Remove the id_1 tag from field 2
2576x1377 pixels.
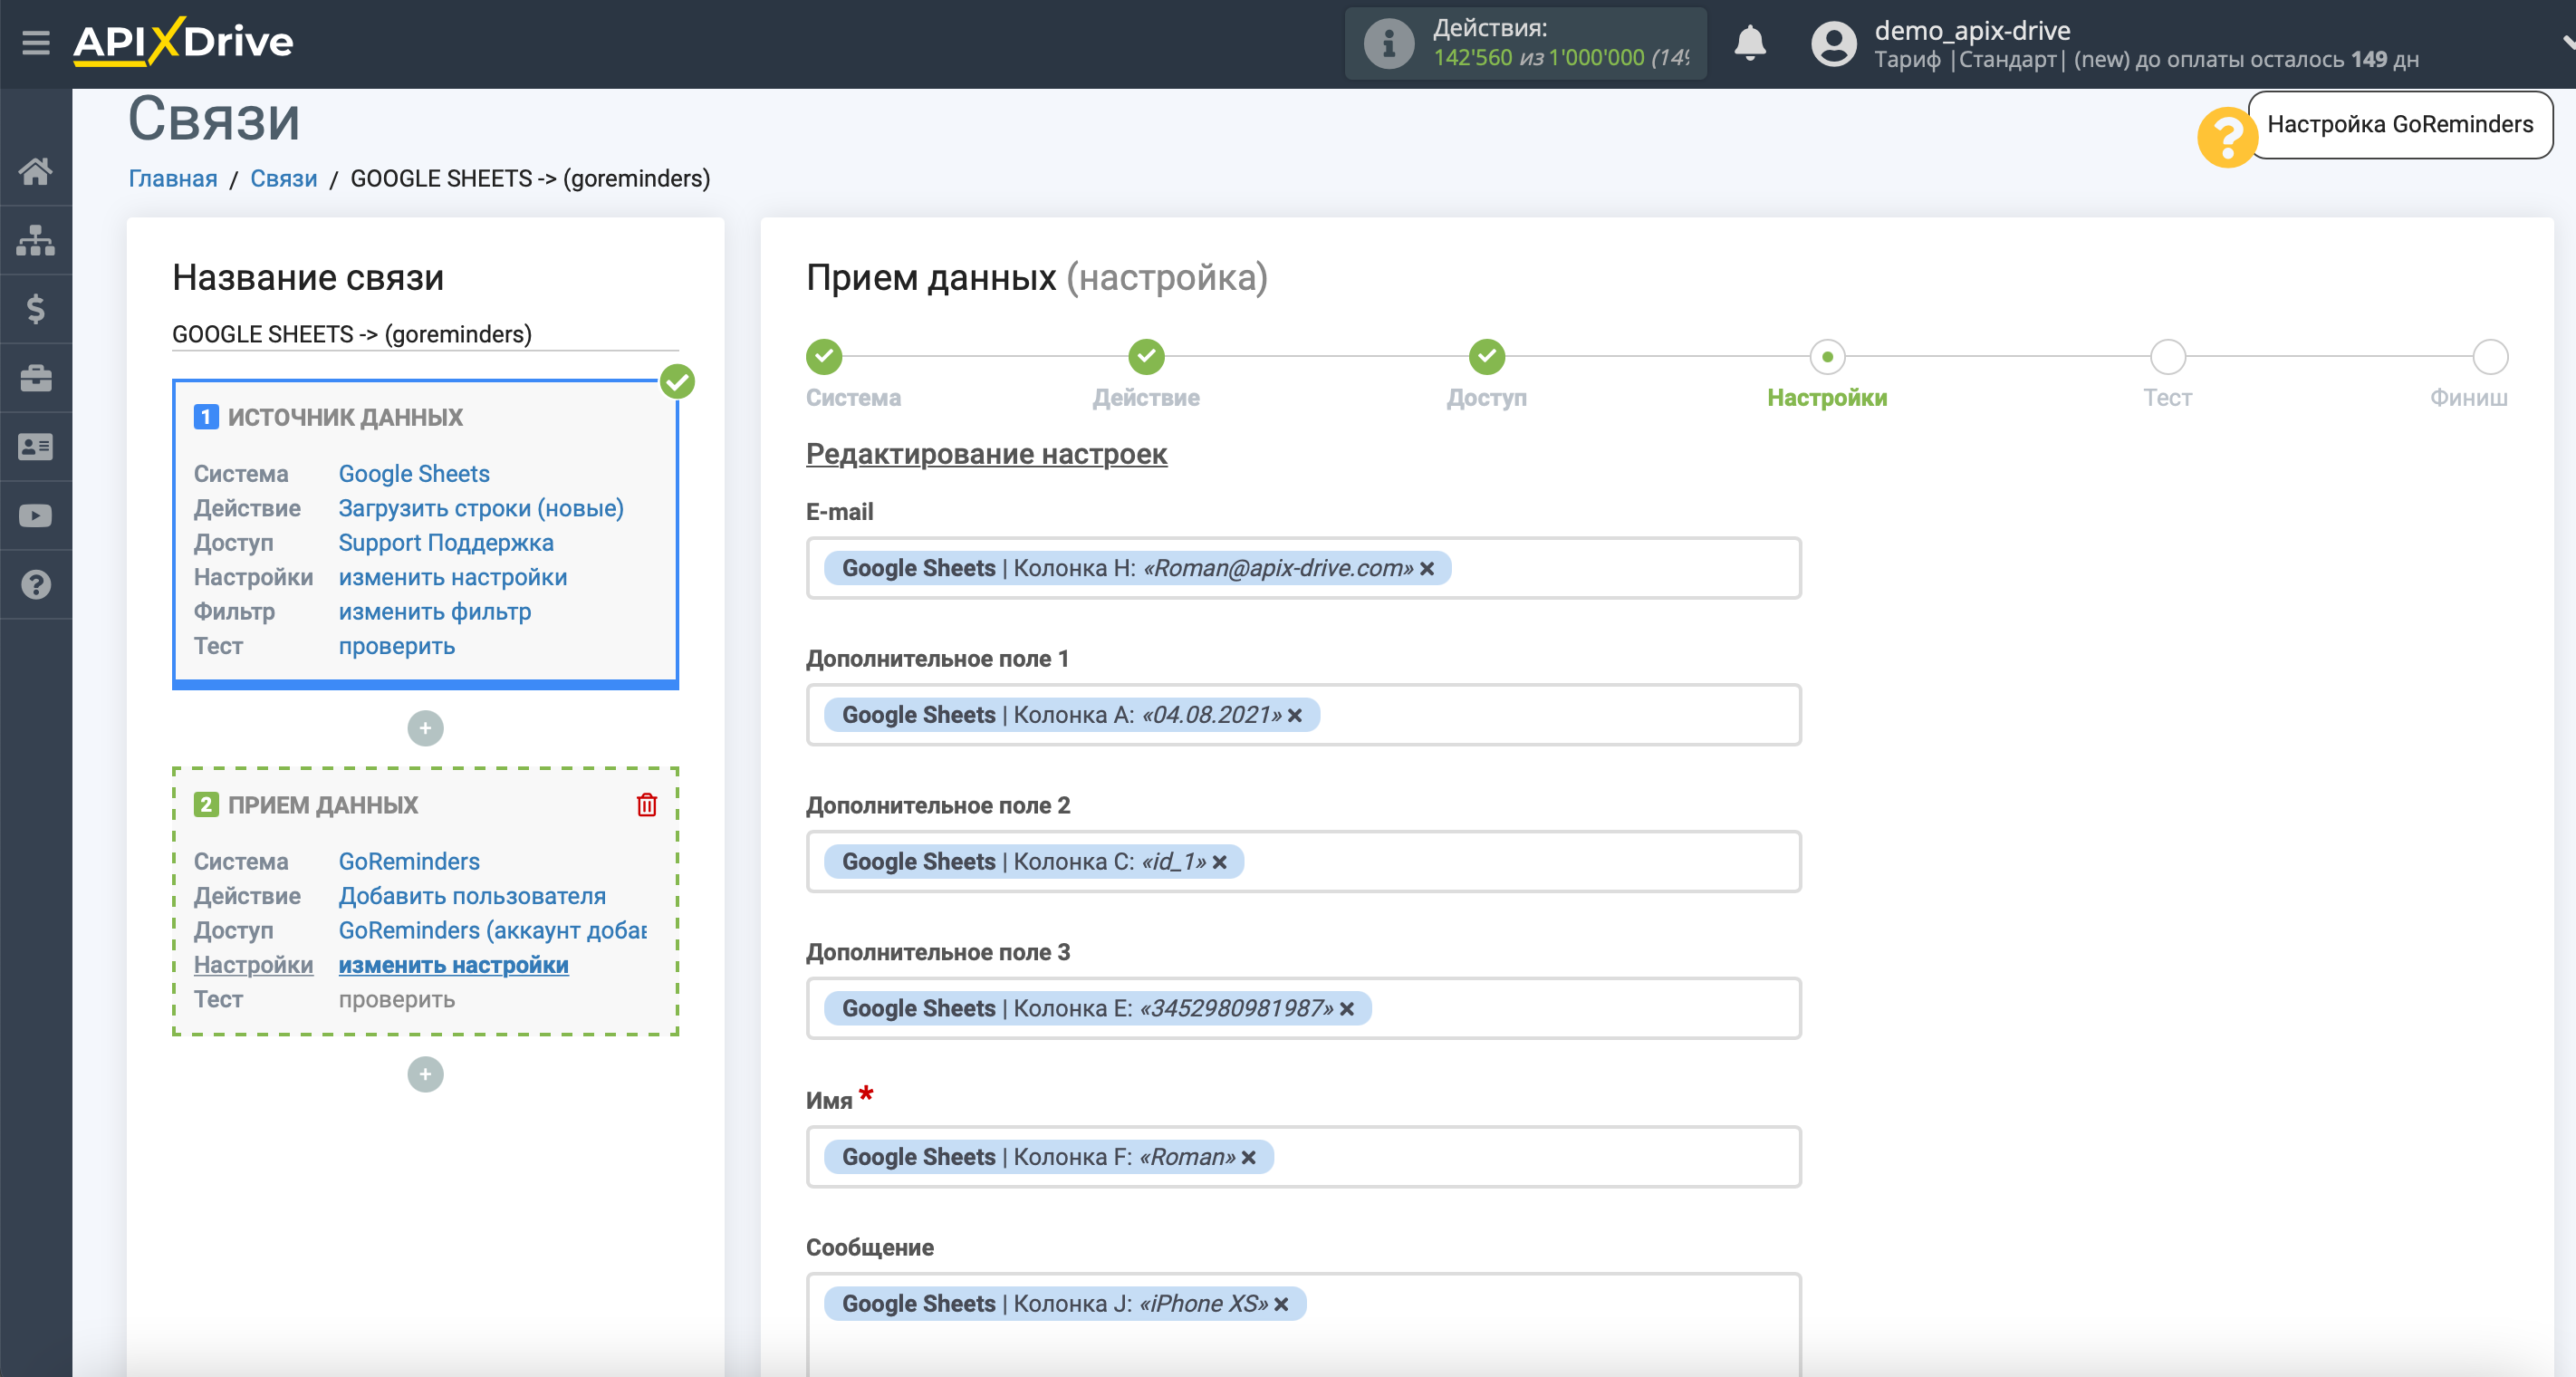point(1219,862)
